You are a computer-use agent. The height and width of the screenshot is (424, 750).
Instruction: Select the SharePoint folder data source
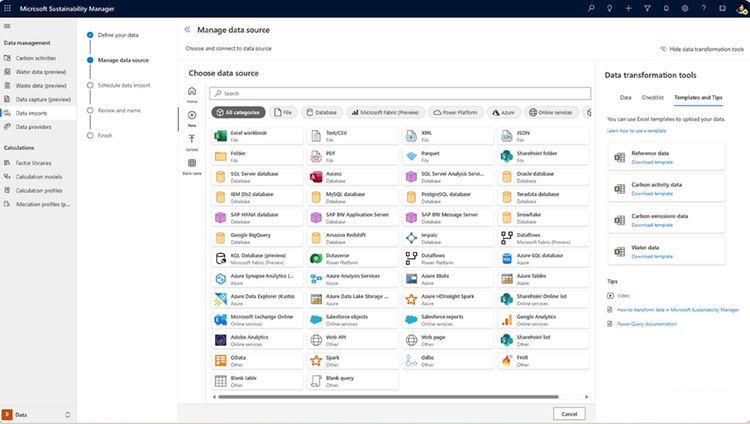click(543, 156)
